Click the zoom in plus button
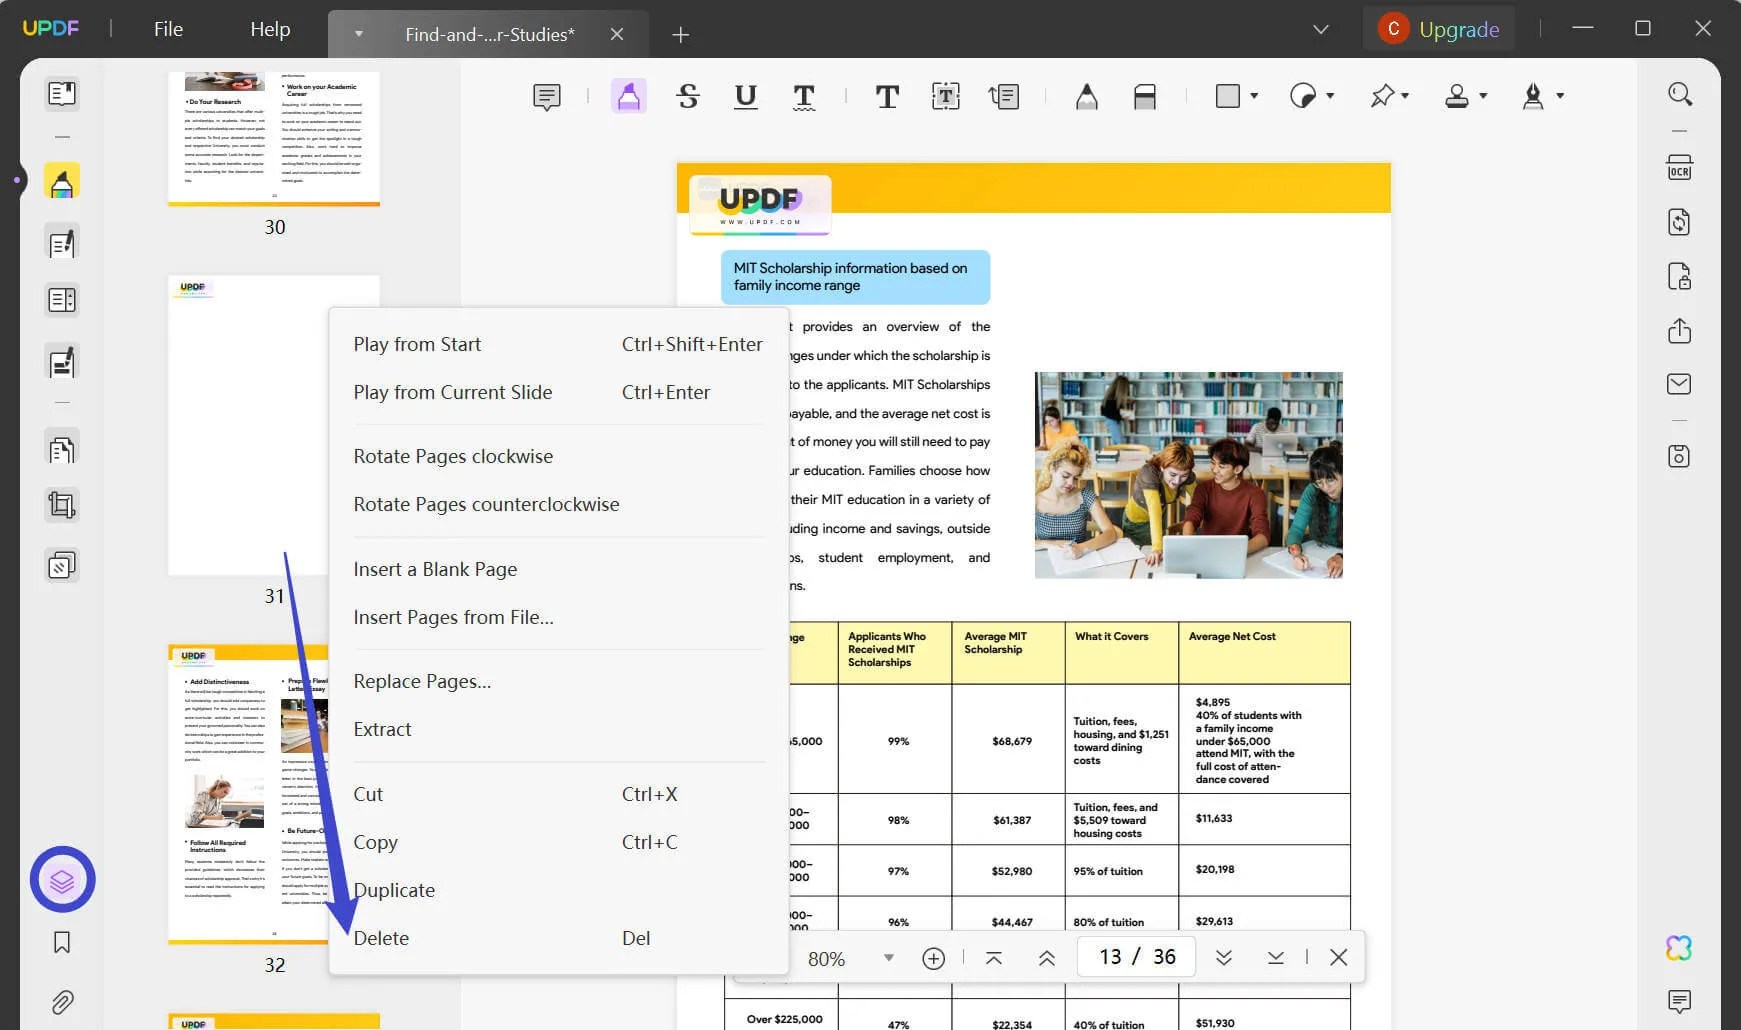 [x=933, y=958]
